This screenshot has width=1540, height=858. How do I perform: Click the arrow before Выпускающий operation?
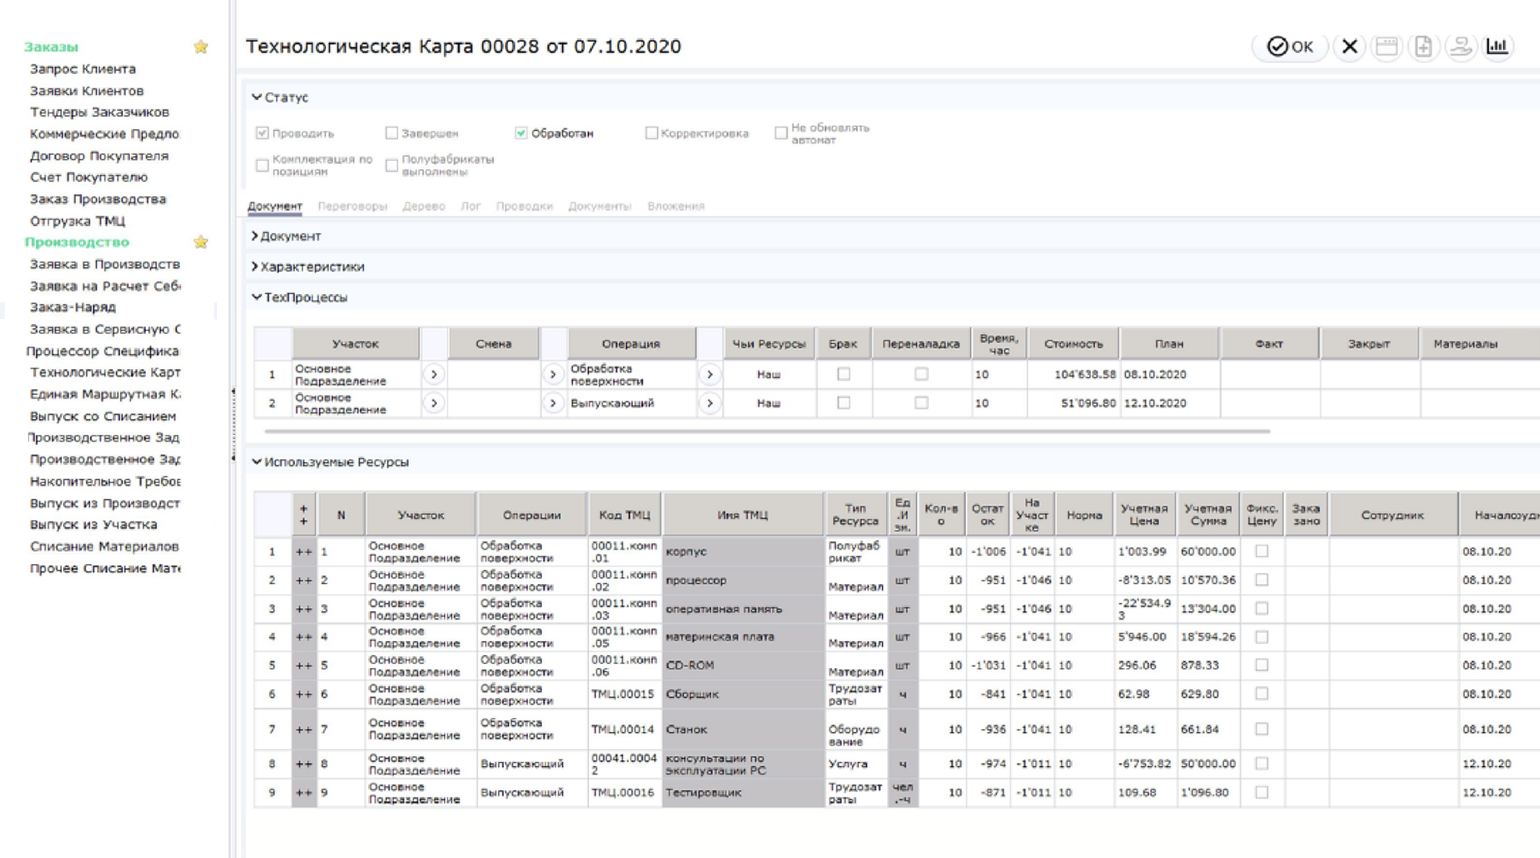[553, 403]
